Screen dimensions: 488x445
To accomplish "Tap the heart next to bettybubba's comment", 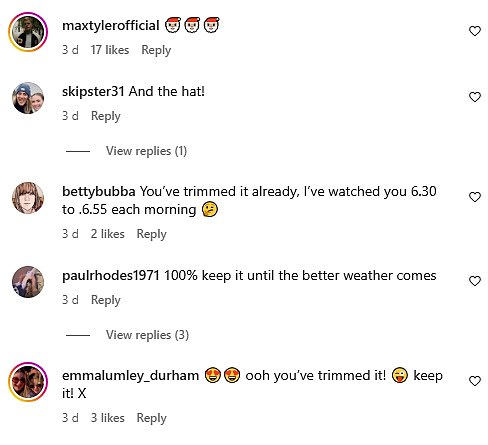I will (475, 197).
